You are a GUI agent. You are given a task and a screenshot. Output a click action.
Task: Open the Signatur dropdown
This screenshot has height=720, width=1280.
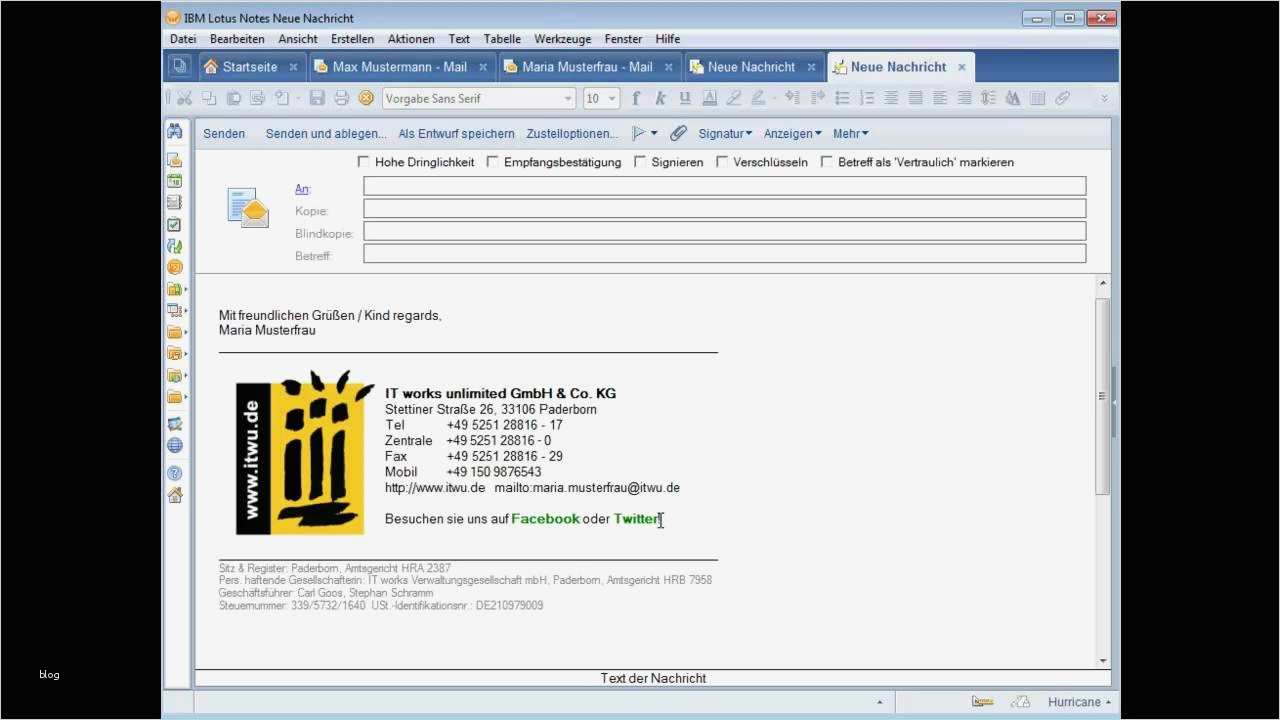[x=723, y=133]
